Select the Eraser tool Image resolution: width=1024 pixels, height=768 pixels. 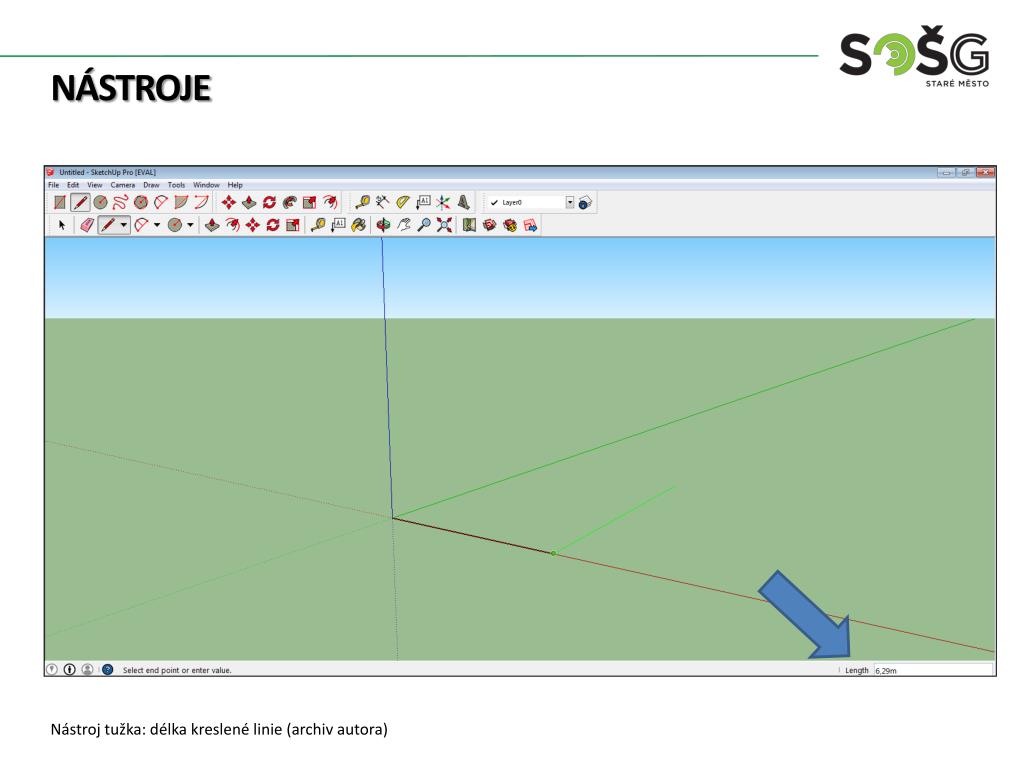[86, 225]
